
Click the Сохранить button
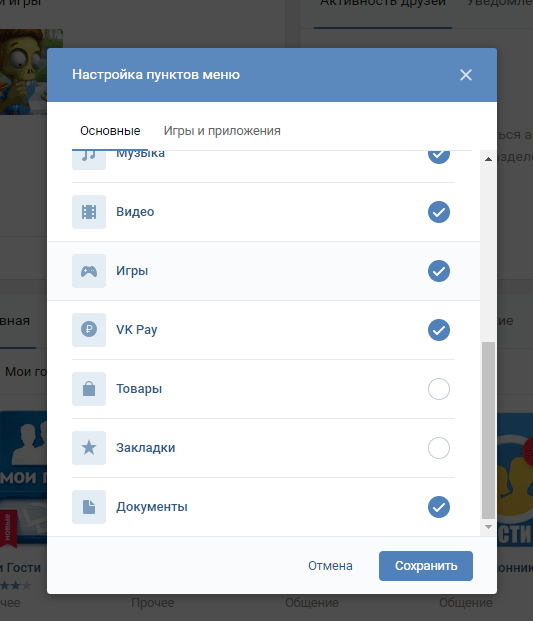426,566
